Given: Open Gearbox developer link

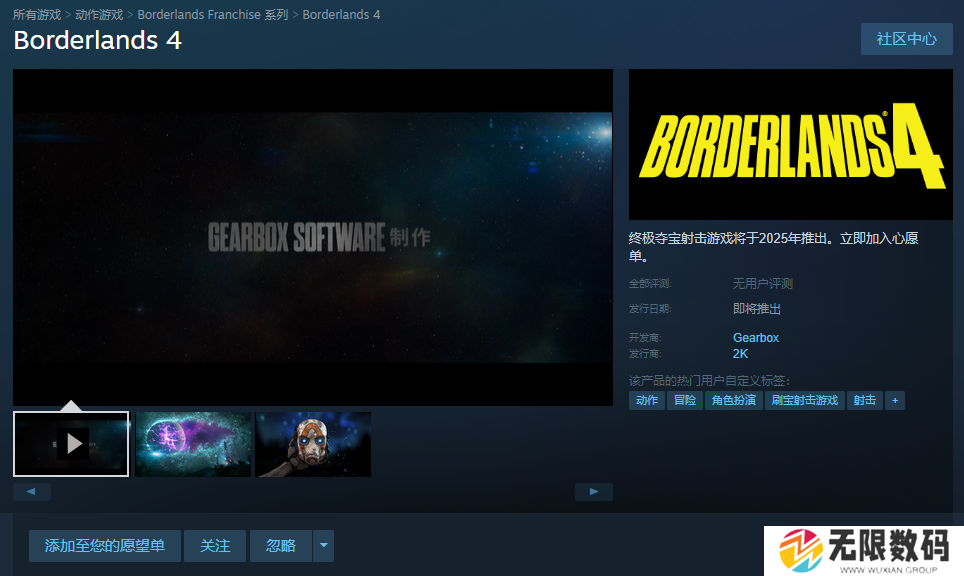Looking at the screenshot, I should 755,338.
